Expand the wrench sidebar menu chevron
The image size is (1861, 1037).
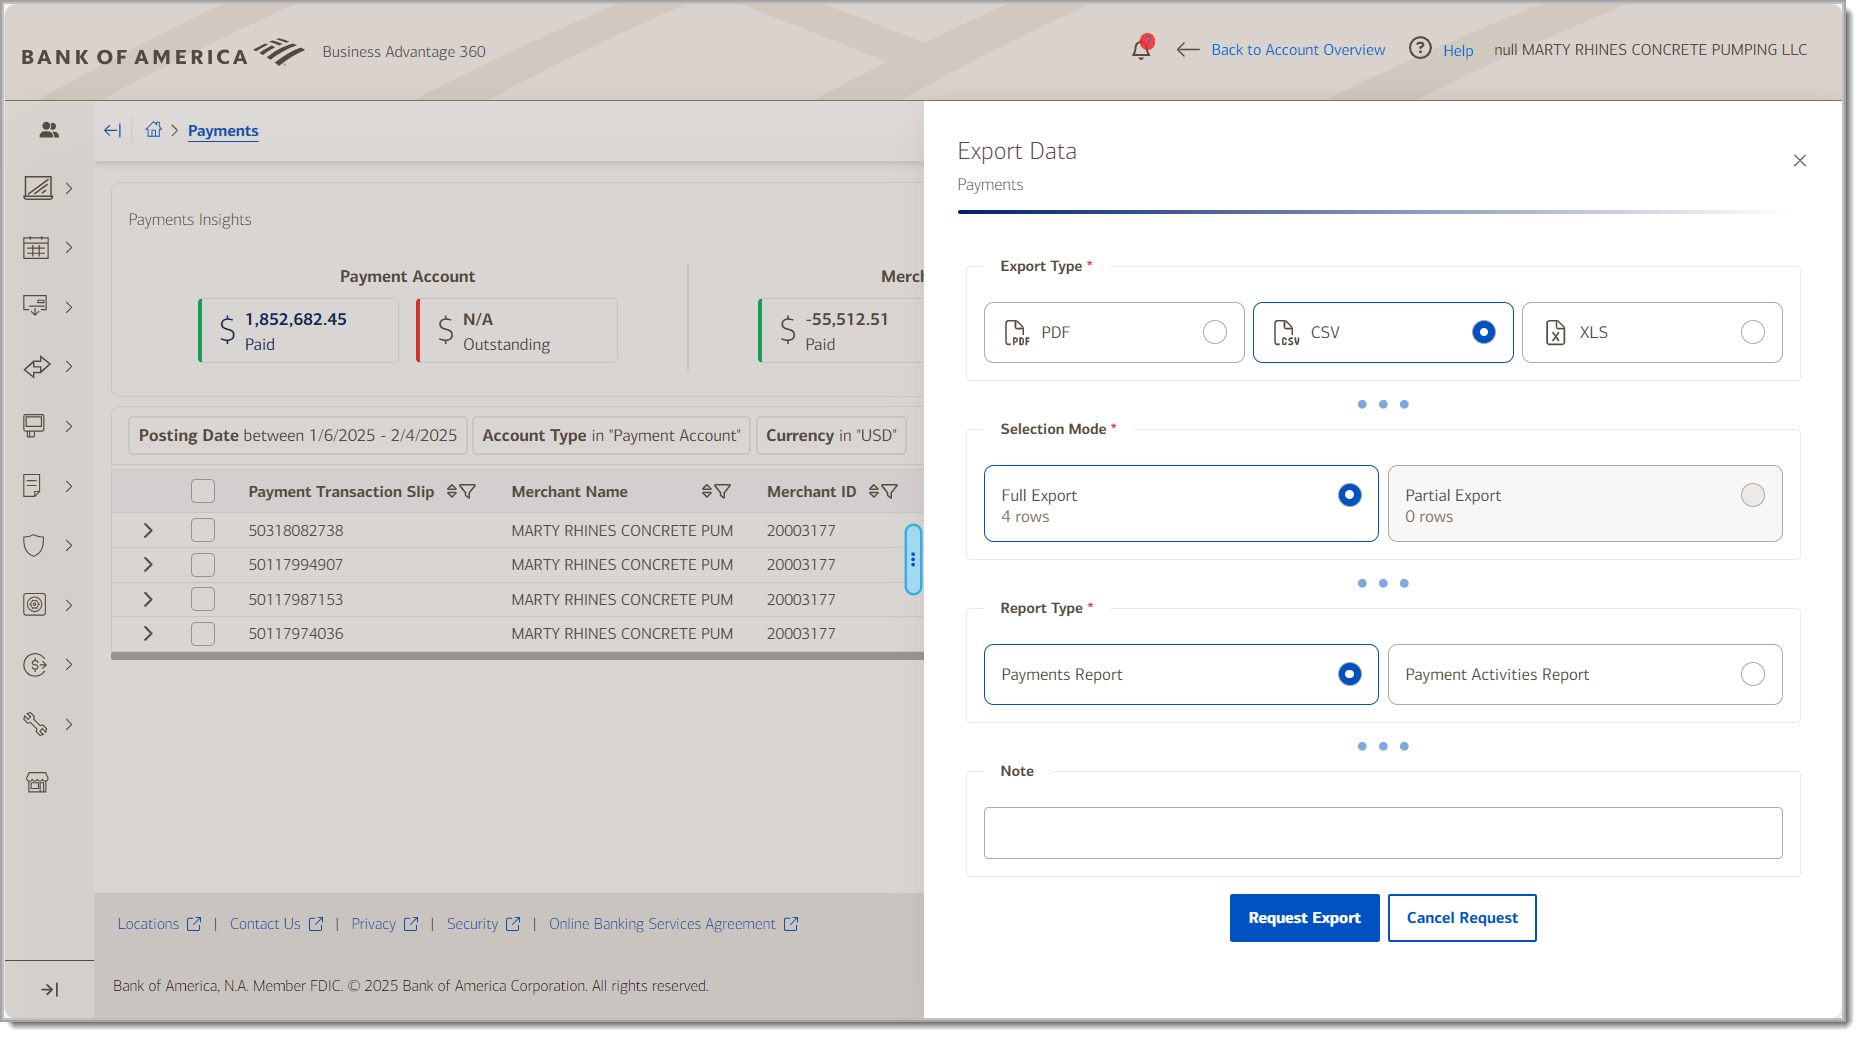[x=69, y=724]
